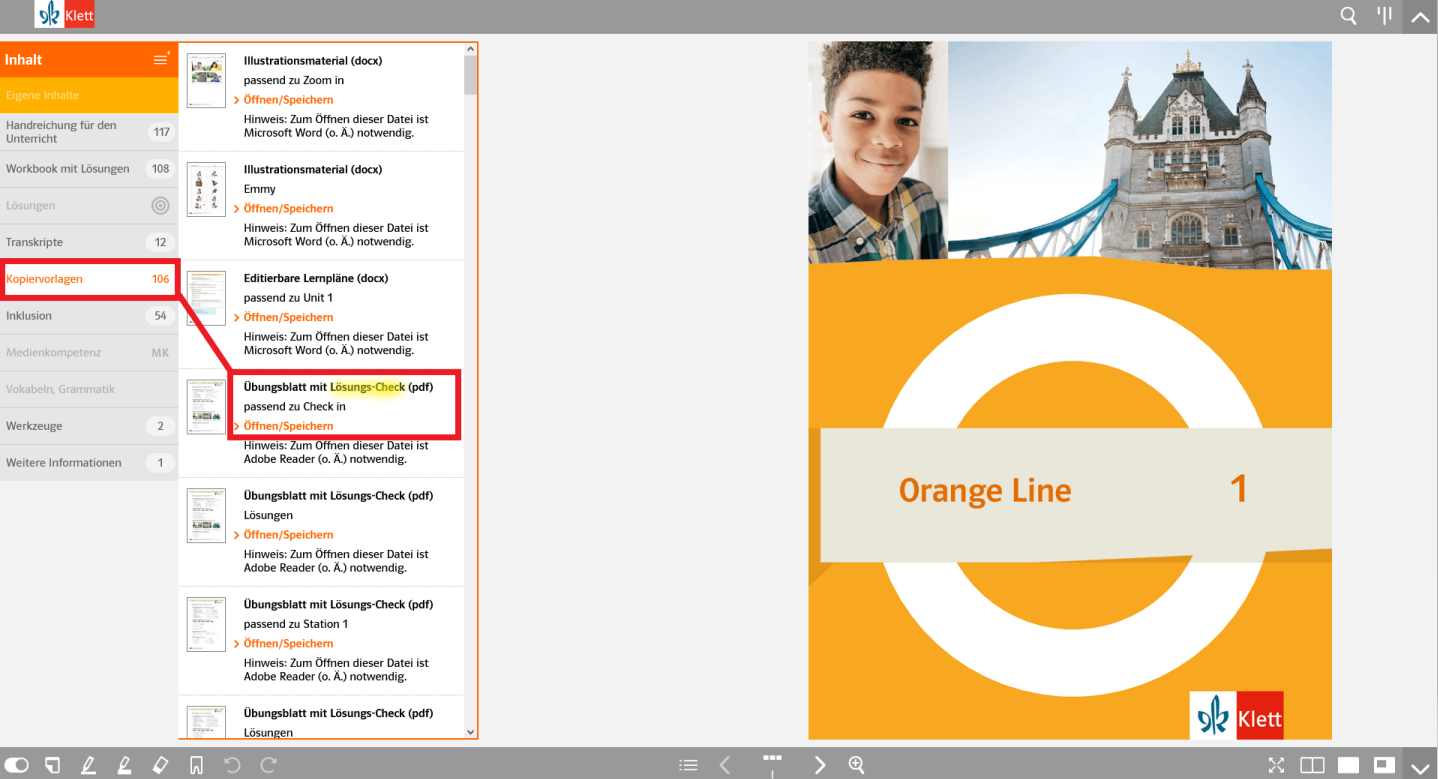The width and height of the screenshot is (1438, 779).
Task: Open Weitere Informationen section
Action: [x=89, y=463]
